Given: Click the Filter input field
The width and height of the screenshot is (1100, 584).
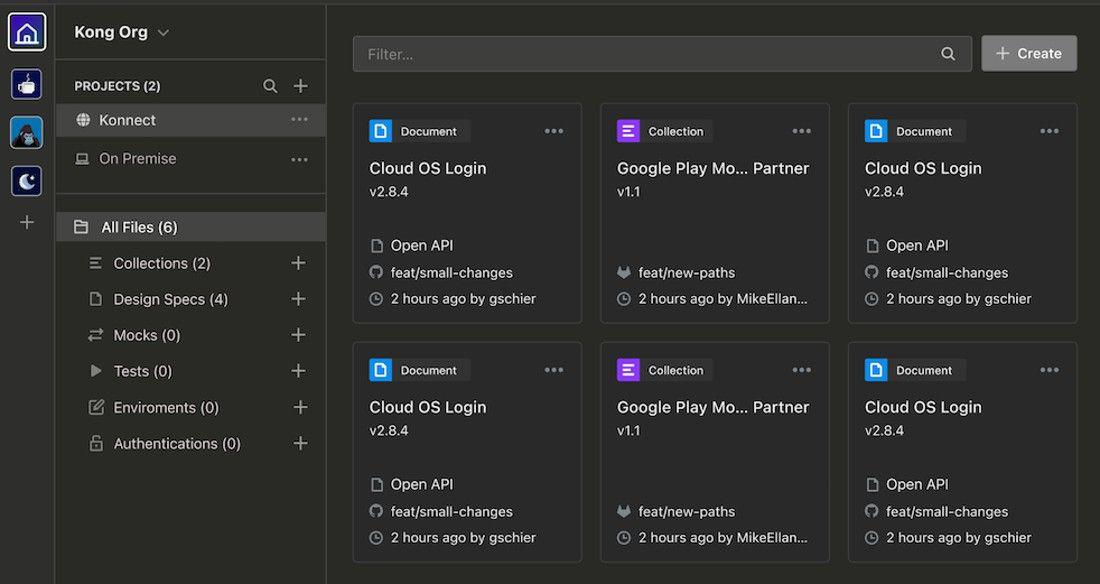Looking at the screenshot, I should (650, 54).
